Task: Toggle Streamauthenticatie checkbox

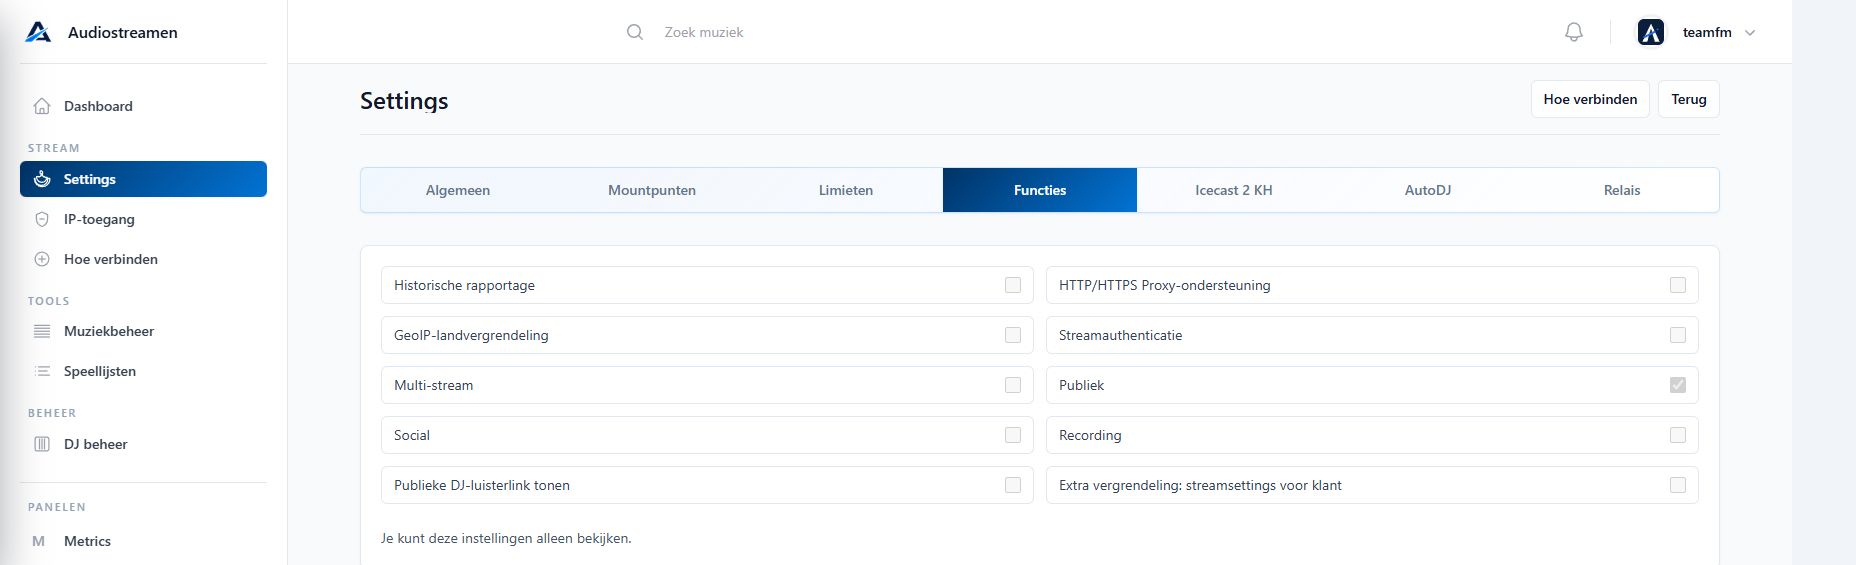Action: tap(1678, 335)
